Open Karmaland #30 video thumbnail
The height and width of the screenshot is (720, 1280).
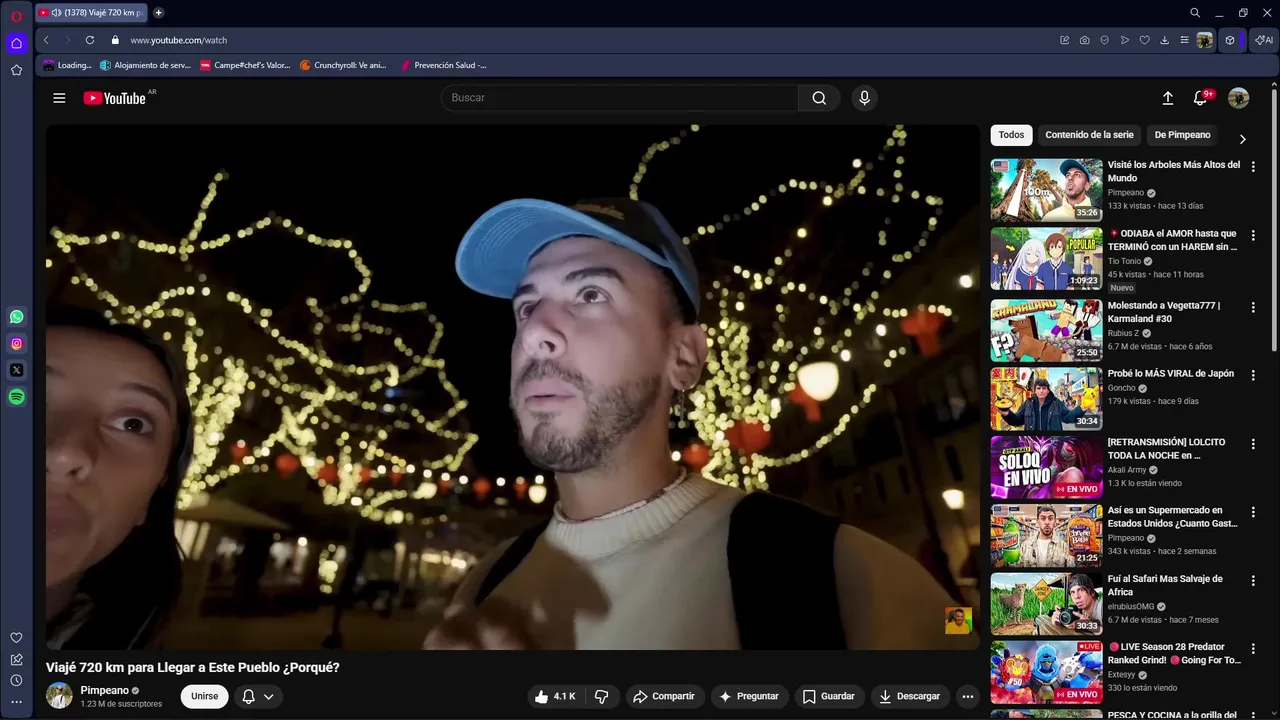(x=1046, y=330)
